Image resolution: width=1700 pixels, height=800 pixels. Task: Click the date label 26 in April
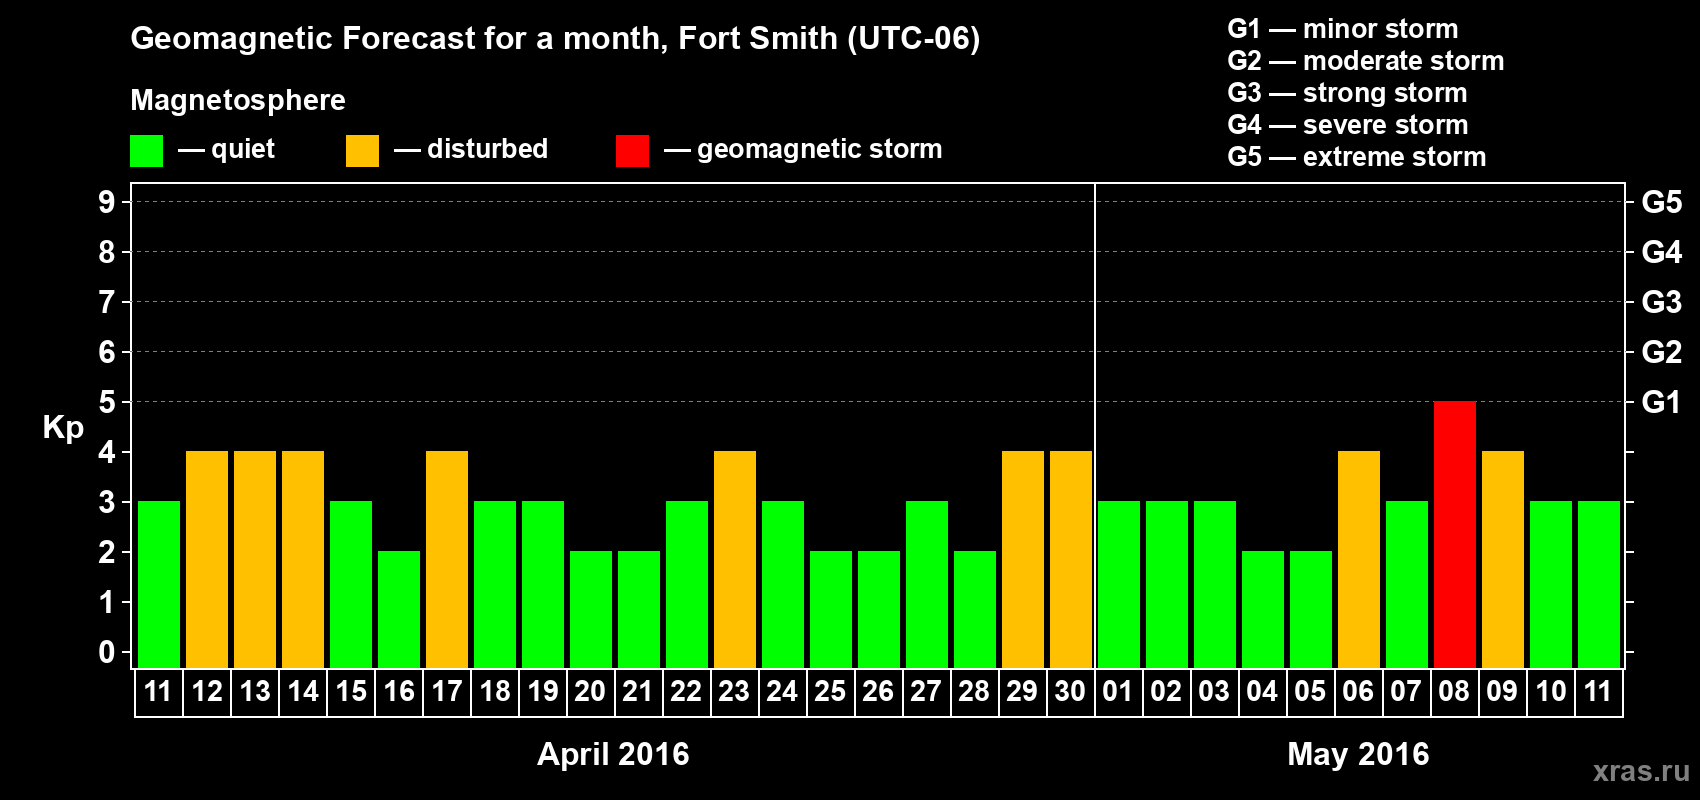(878, 692)
